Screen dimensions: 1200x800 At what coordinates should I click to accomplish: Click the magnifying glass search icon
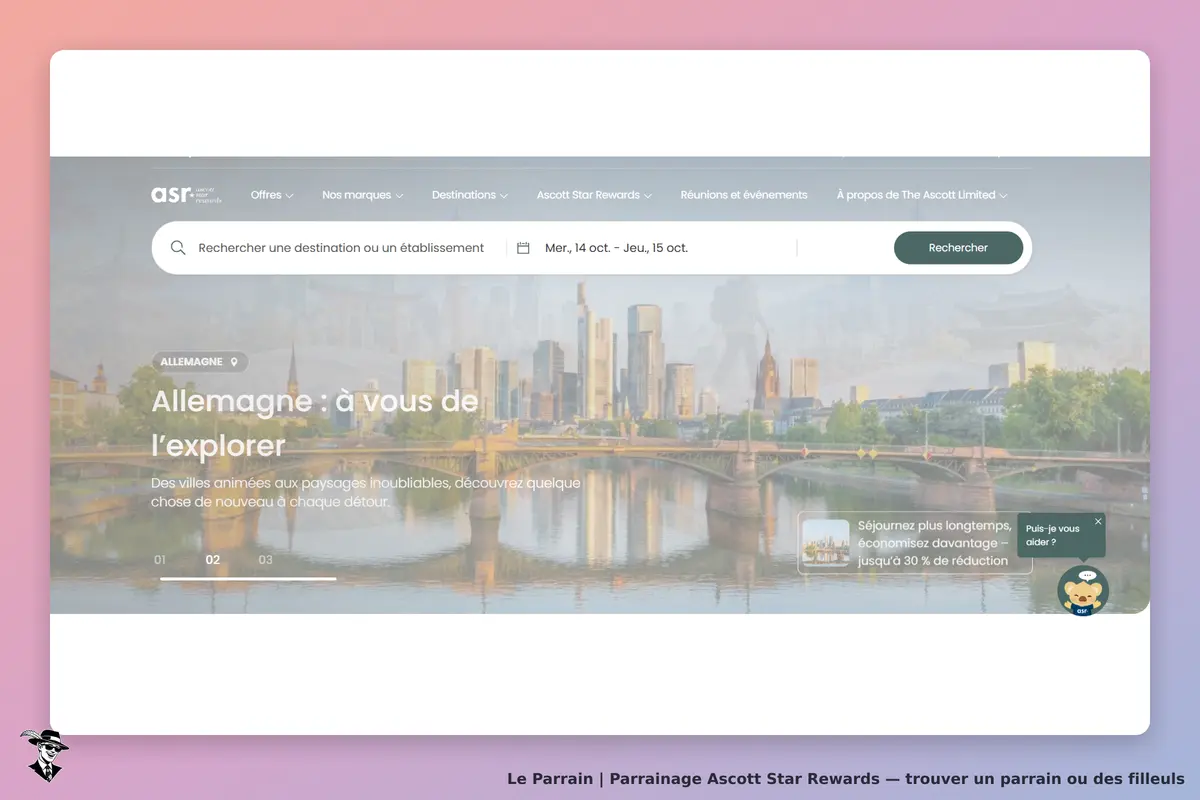(x=178, y=248)
